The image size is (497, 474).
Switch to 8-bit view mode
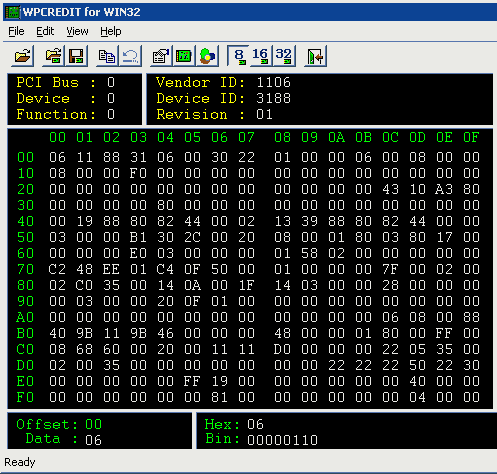[x=238, y=56]
